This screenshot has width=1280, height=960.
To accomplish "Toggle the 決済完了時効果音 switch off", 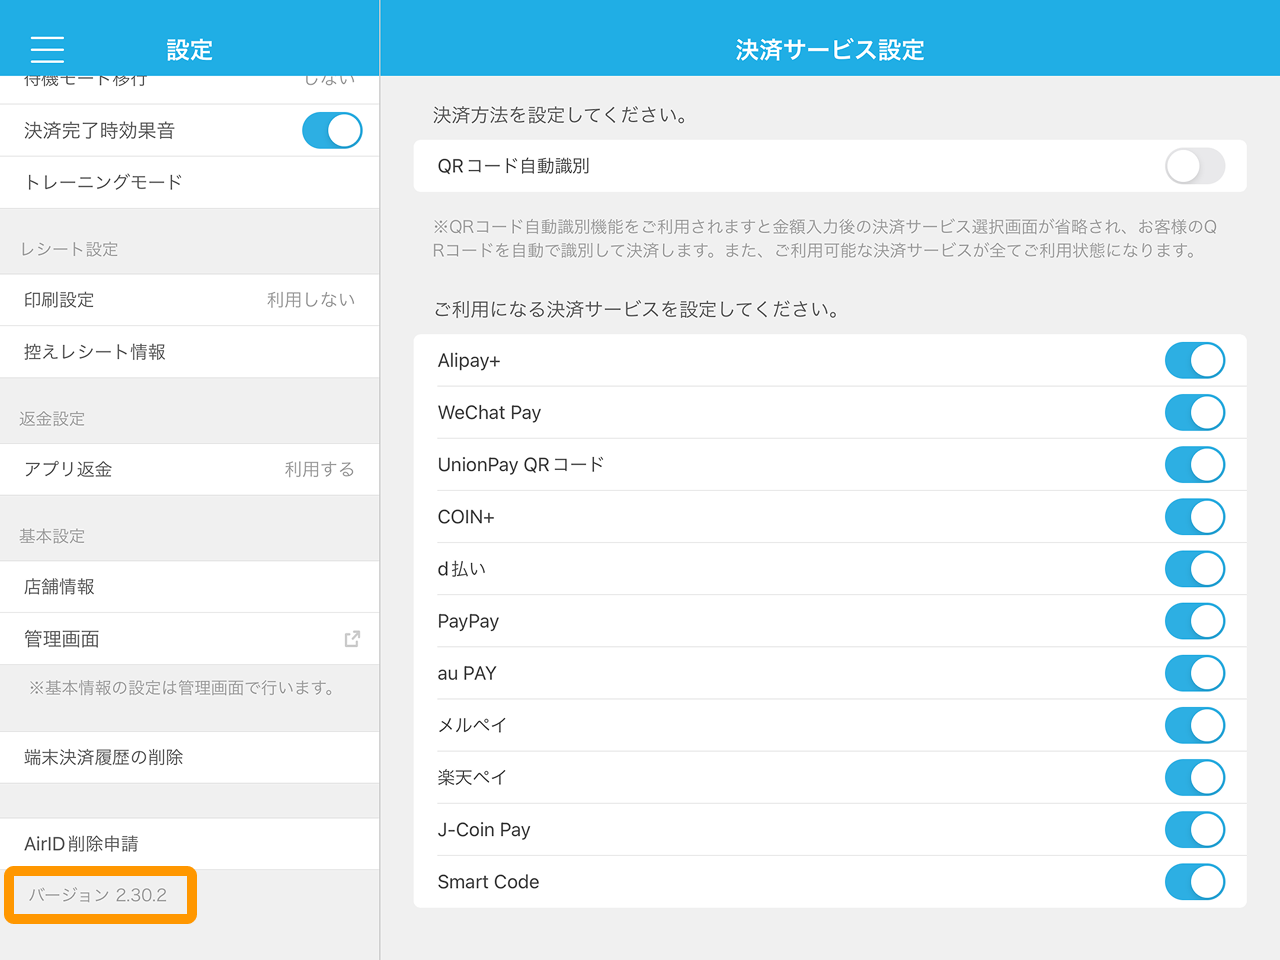I will point(331,131).
